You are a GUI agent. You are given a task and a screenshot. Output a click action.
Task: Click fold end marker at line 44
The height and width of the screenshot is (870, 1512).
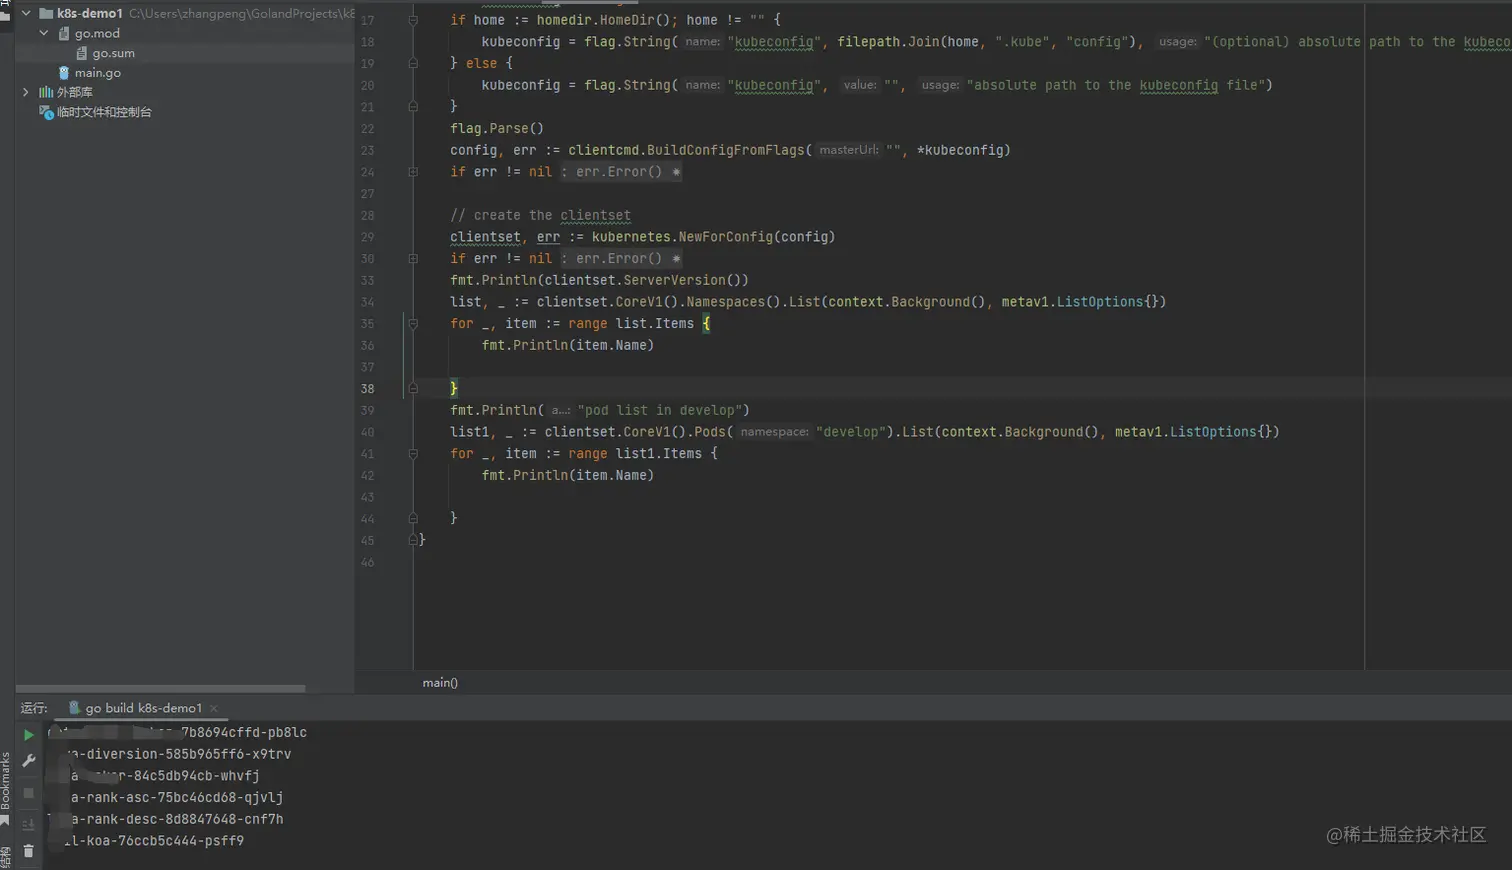(413, 518)
